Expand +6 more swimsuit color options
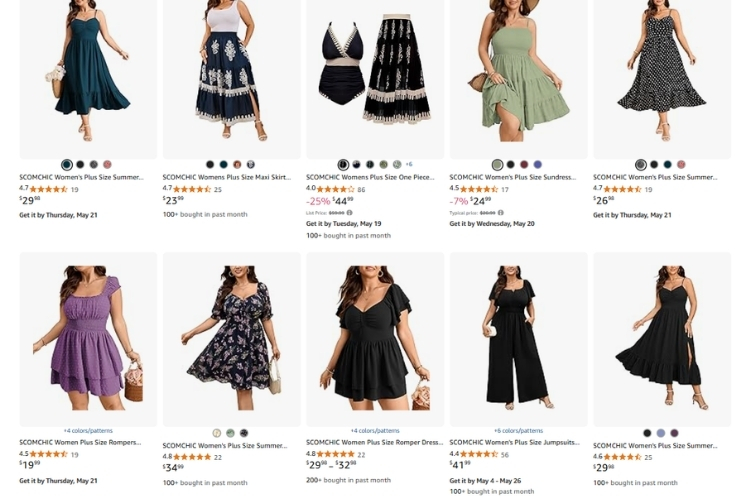Viewport: 750px width, 500px height. 408,164
